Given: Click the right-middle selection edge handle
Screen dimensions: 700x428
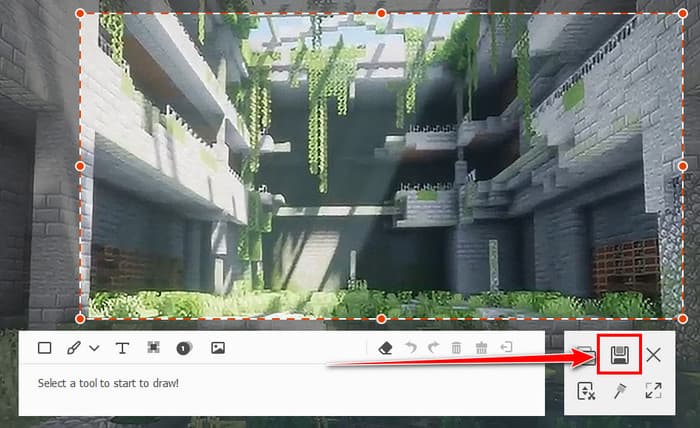Looking at the screenshot, I should [683, 166].
